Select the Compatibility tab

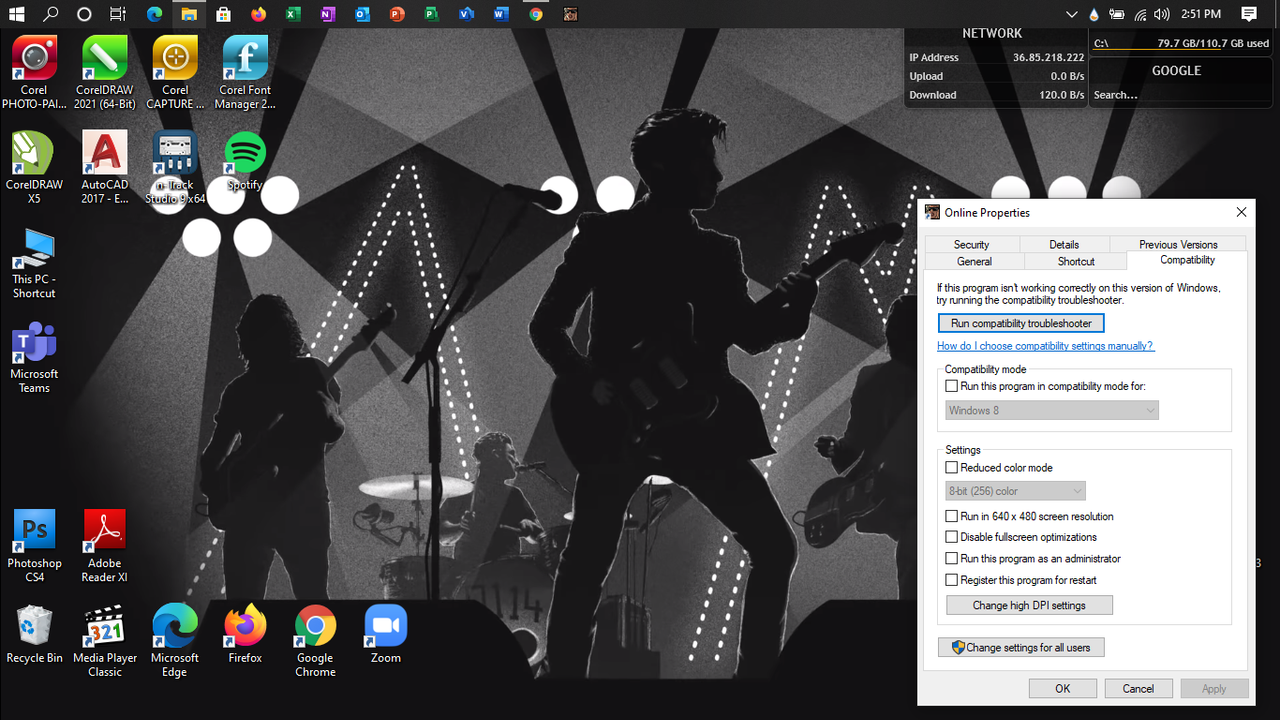pyautogui.click(x=1187, y=260)
